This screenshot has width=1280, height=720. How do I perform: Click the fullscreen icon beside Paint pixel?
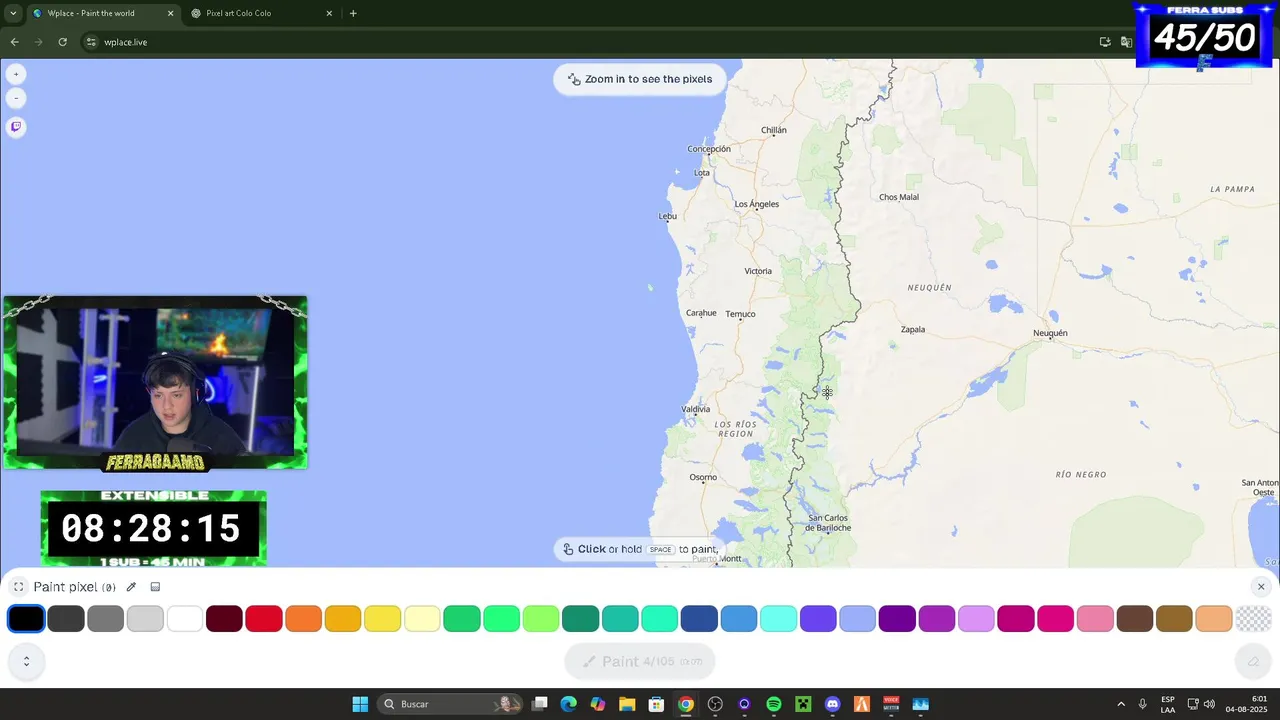click(x=18, y=587)
